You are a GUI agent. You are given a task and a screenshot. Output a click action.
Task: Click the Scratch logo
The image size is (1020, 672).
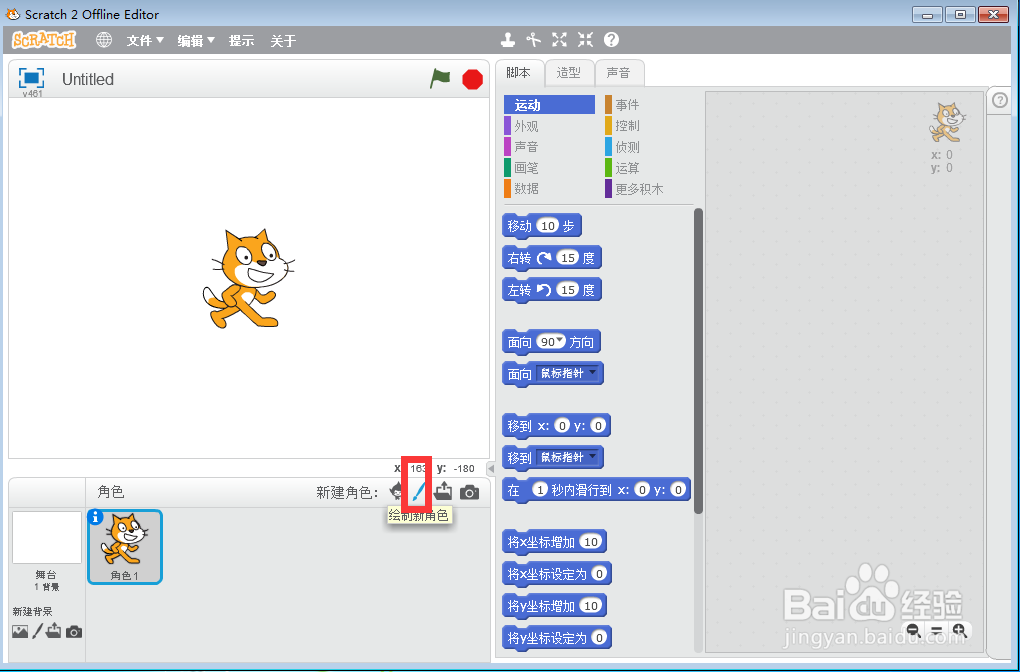pos(44,40)
